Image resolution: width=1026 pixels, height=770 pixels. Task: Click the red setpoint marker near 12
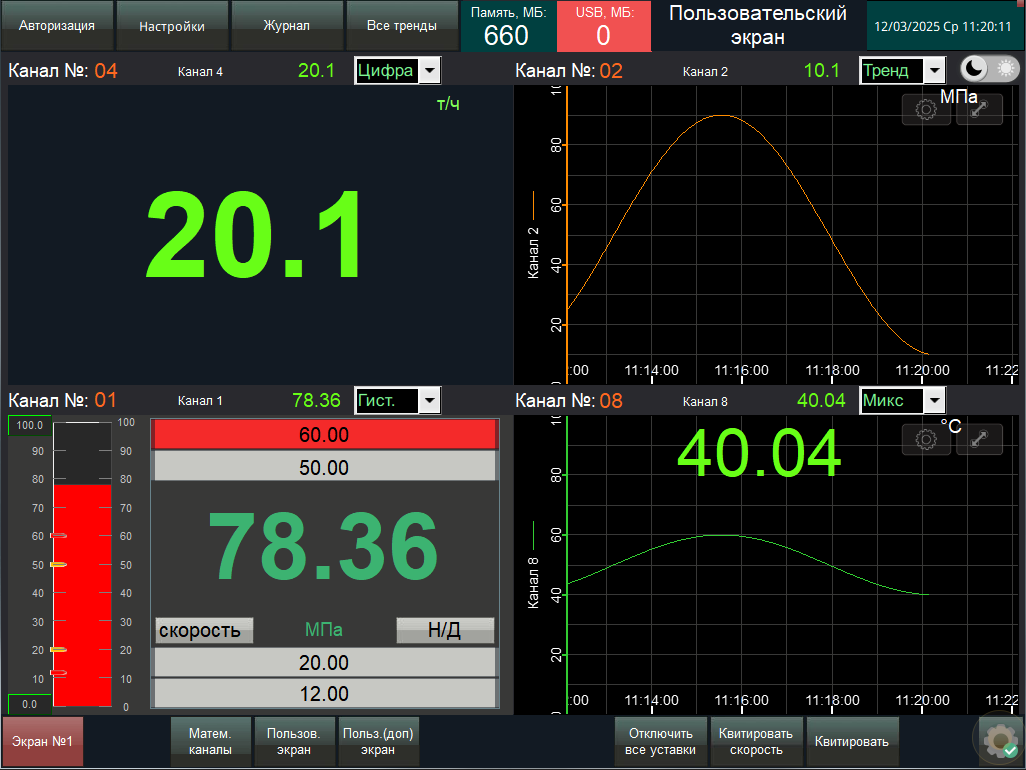click(58, 673)
